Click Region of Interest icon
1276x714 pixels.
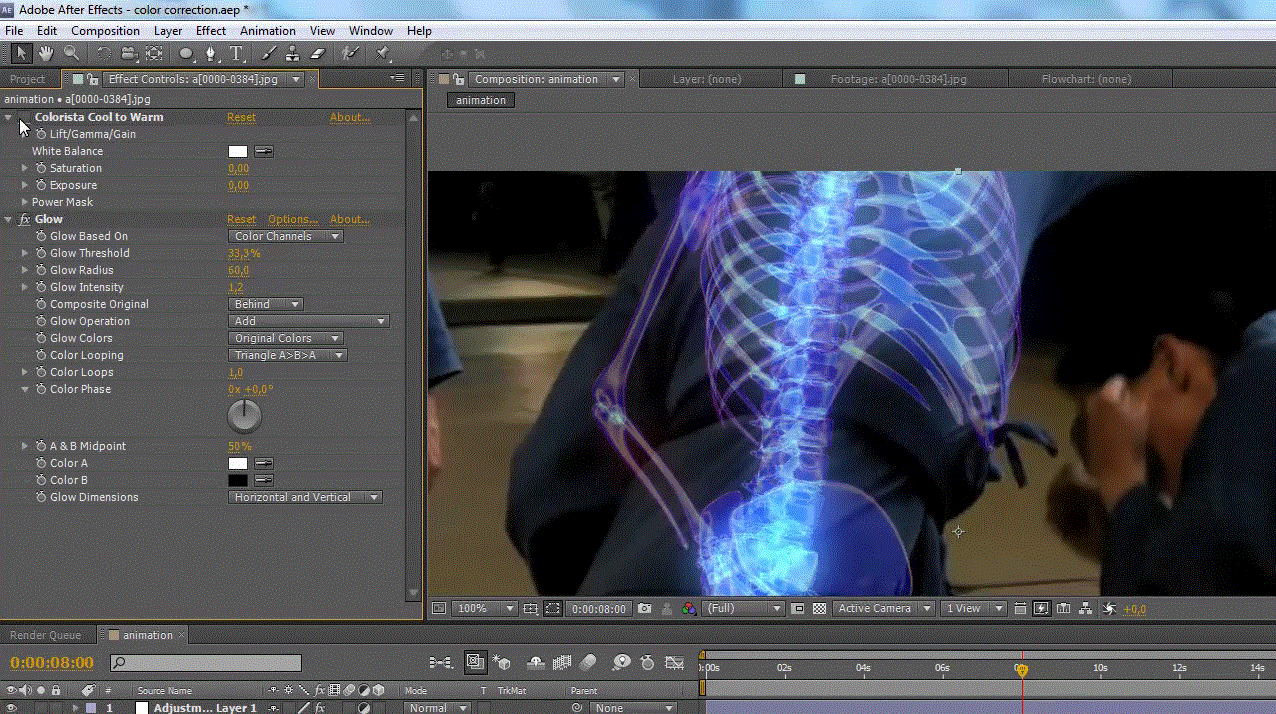click(798, 608)
